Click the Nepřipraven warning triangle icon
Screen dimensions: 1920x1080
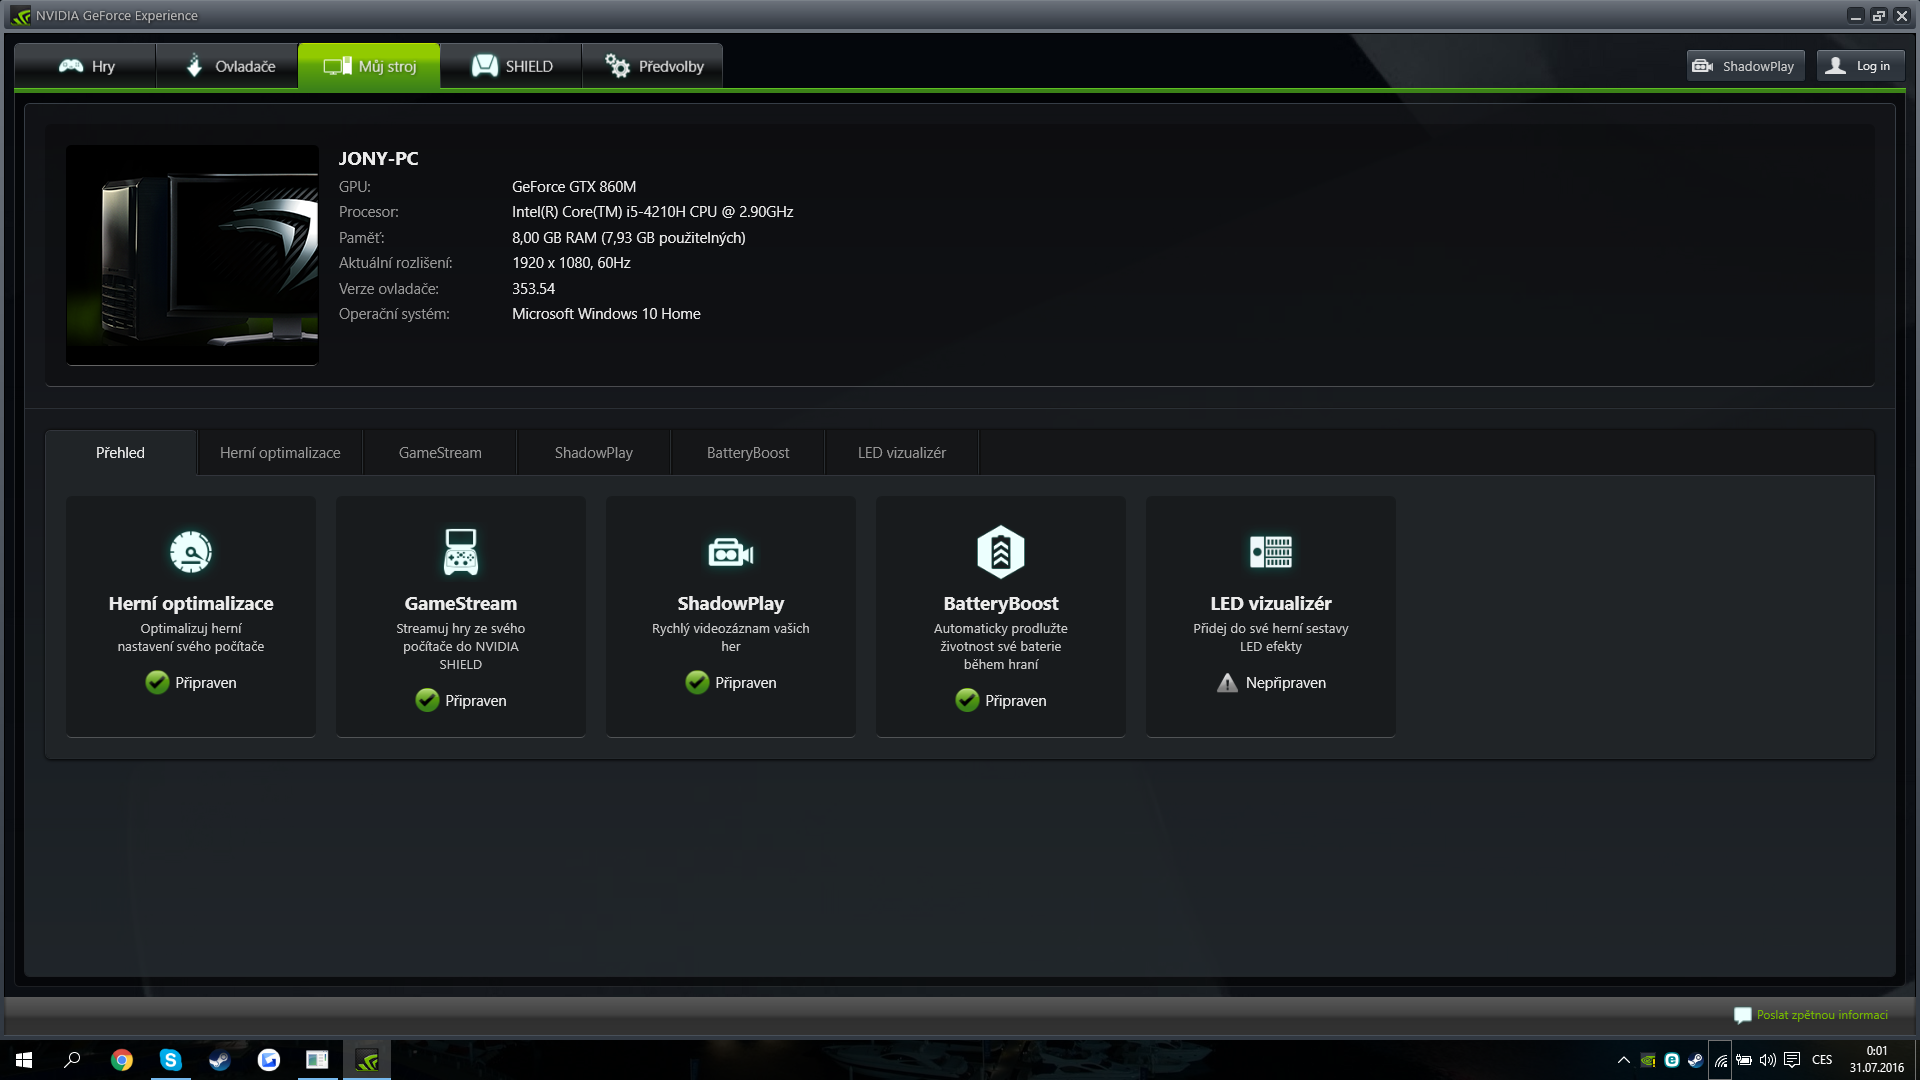pyautogui.click(x=1227, y=683)
